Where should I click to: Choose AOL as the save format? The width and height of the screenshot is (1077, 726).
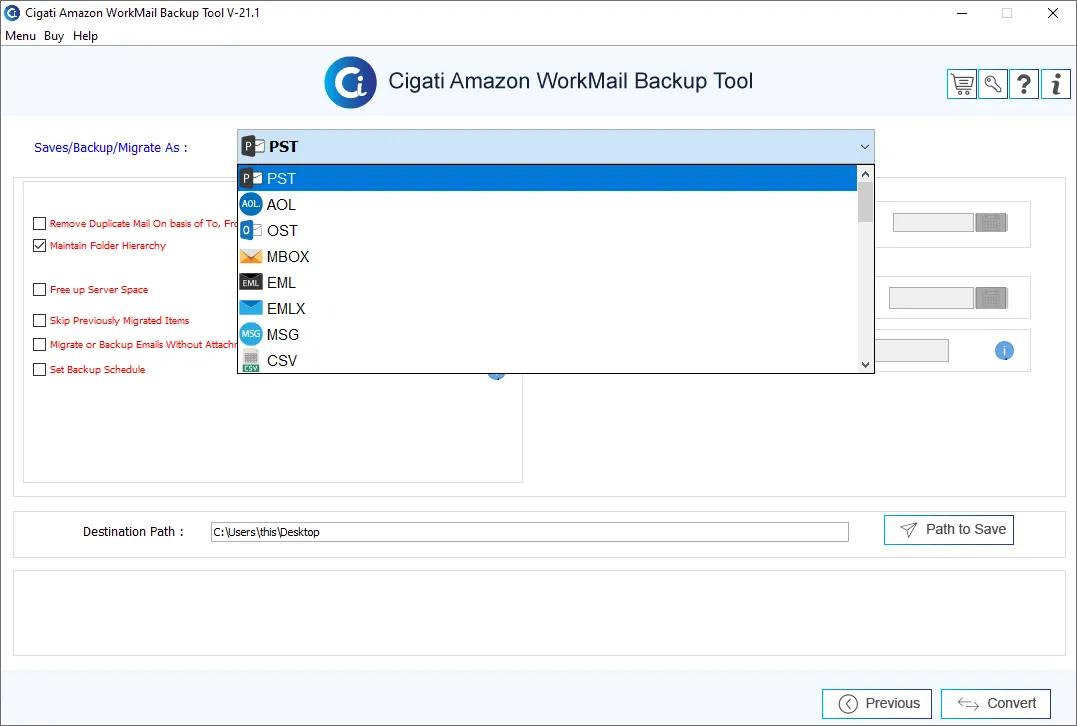click(547, 205)
